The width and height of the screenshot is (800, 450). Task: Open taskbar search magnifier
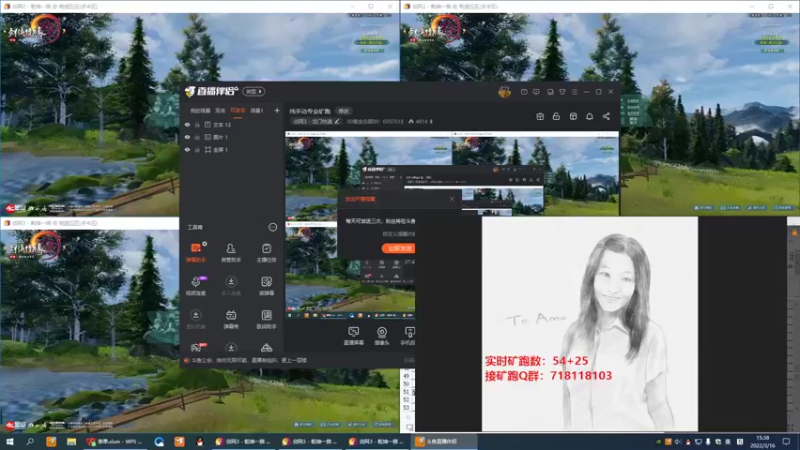30,441
